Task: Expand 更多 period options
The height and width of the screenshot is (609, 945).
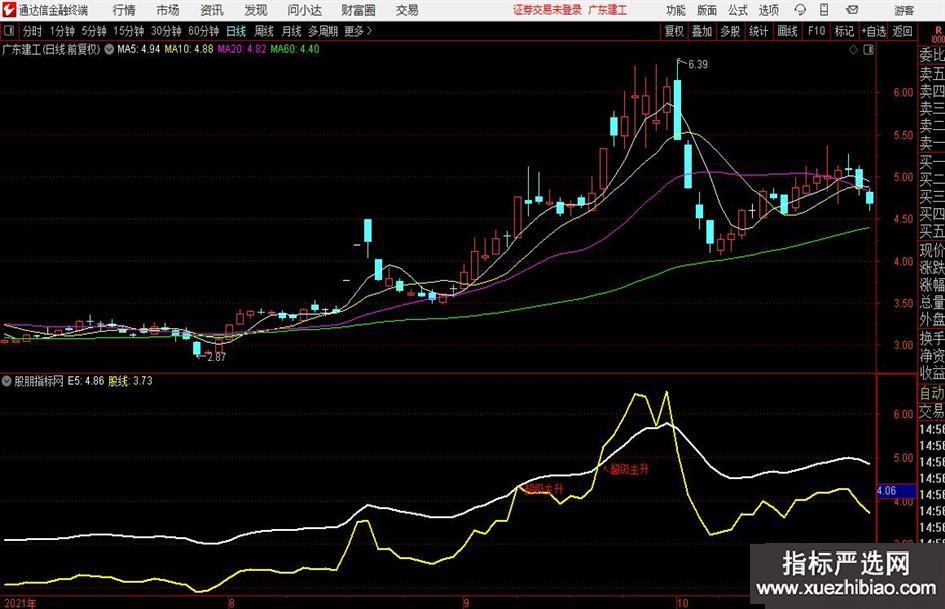Action: click(x=358, y=31)
